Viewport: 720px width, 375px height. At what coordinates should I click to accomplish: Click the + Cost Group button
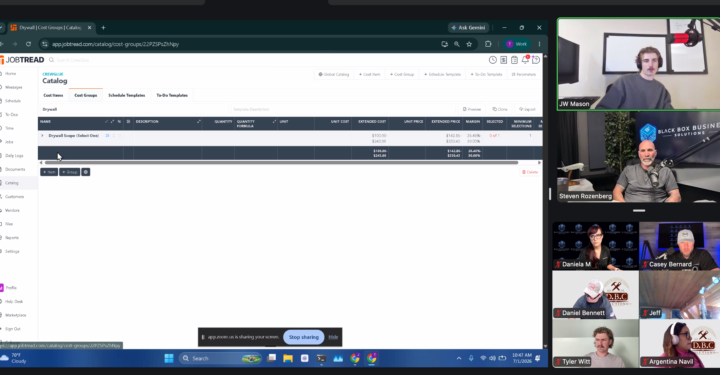(x=402, y=74)
